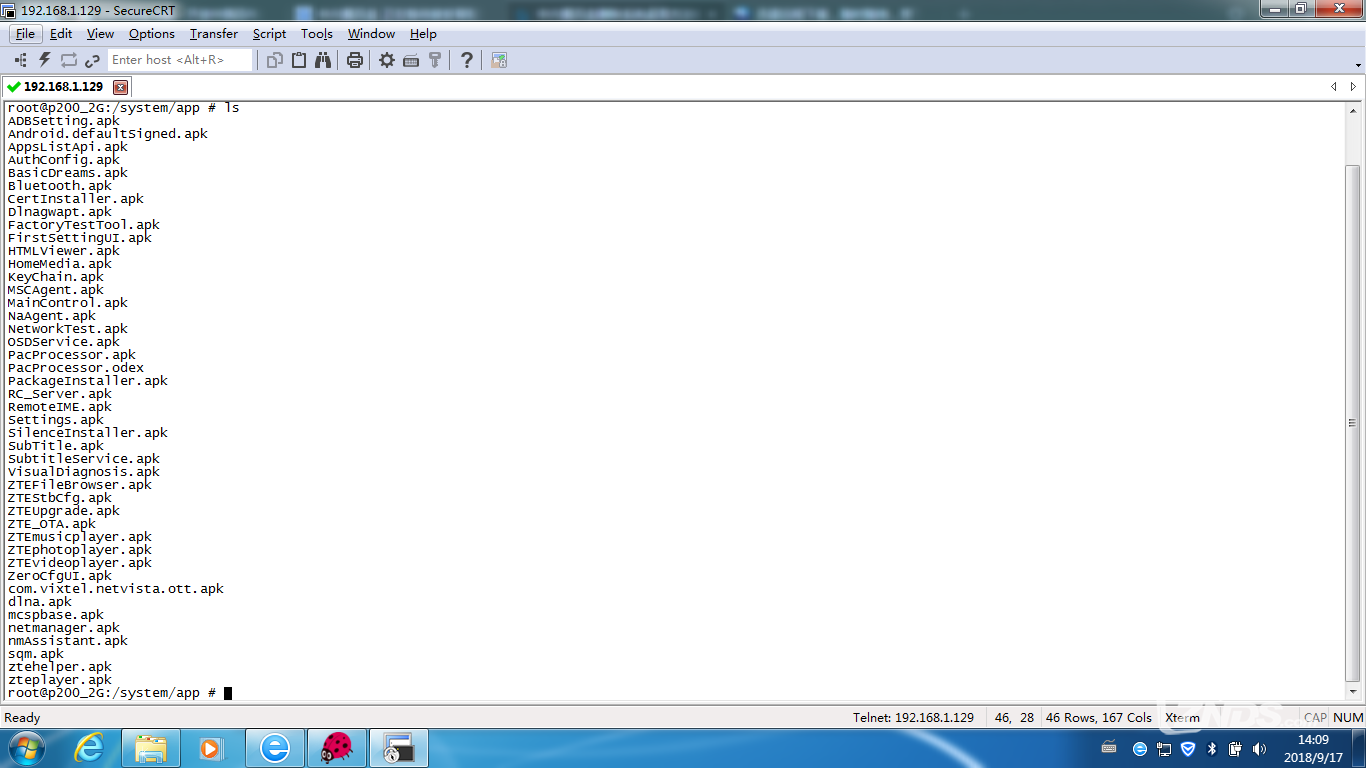Open the media player taskbar icon

[212, 748]
